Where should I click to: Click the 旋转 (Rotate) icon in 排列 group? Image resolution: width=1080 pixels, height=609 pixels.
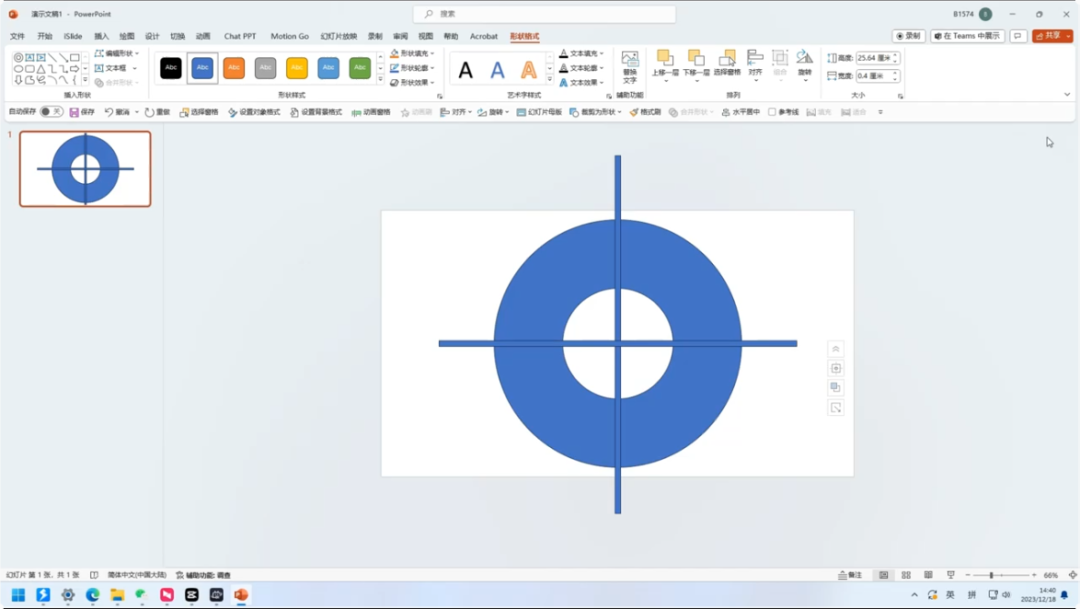click(804, 58)
